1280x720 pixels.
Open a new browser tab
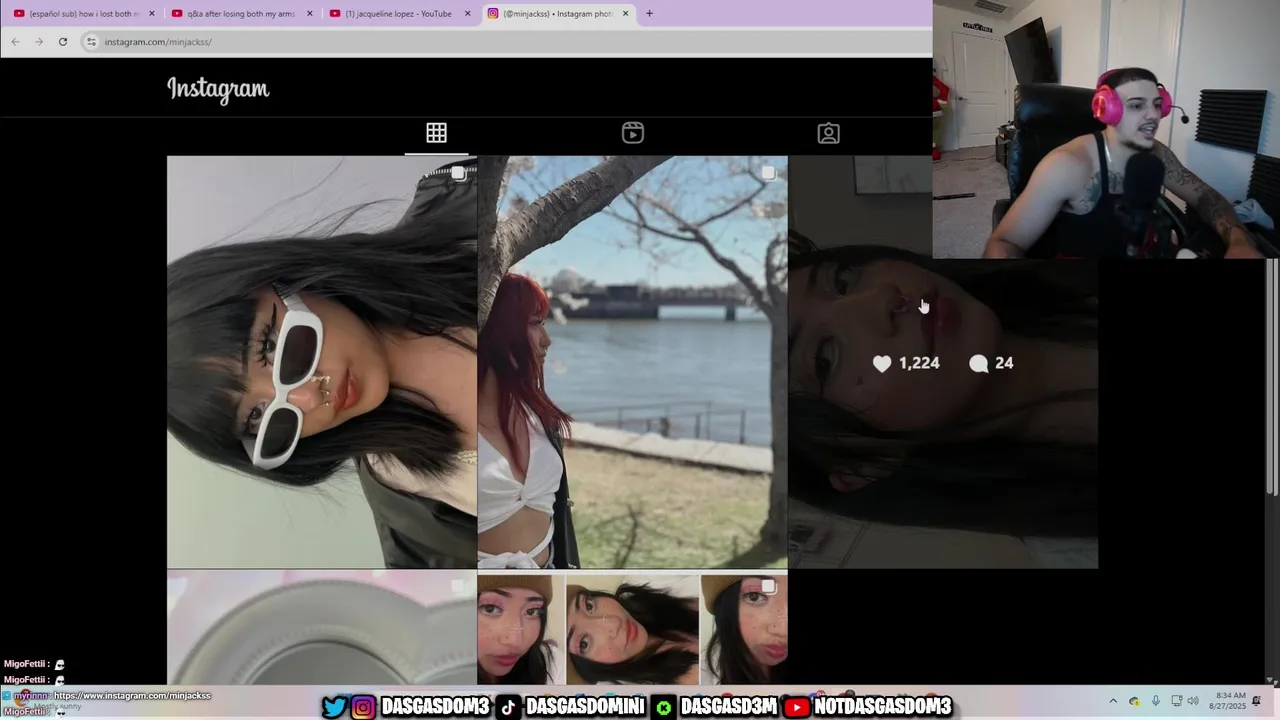point(649,14)
